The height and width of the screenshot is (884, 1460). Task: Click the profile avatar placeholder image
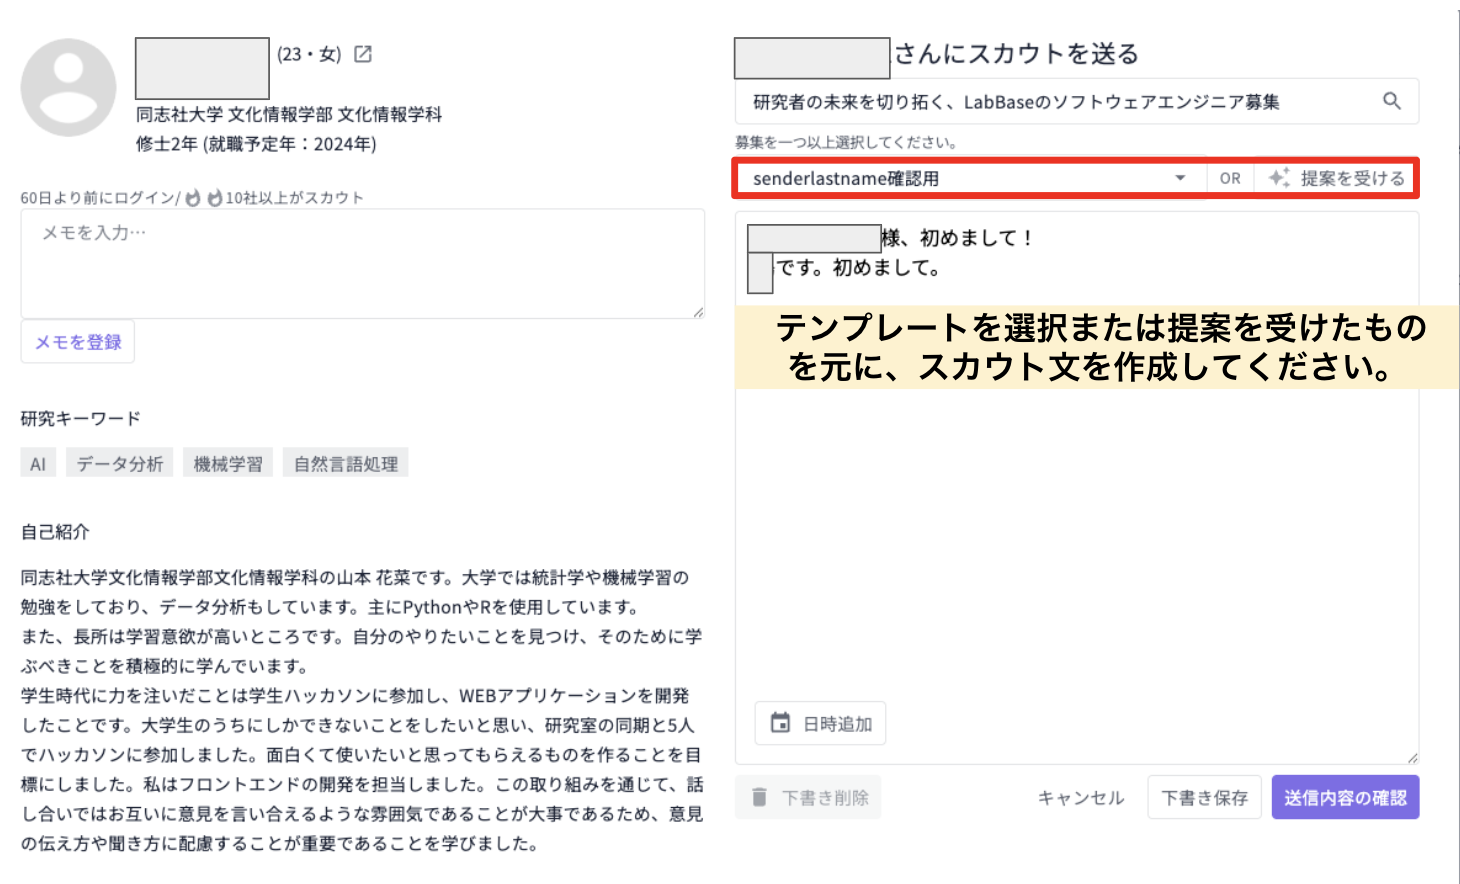coord(67,88)
